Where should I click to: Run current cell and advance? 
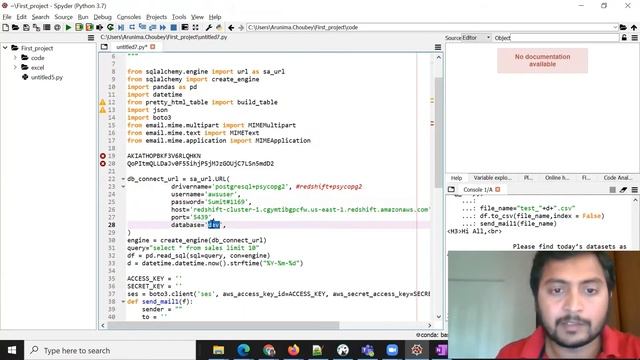(89, 27)
